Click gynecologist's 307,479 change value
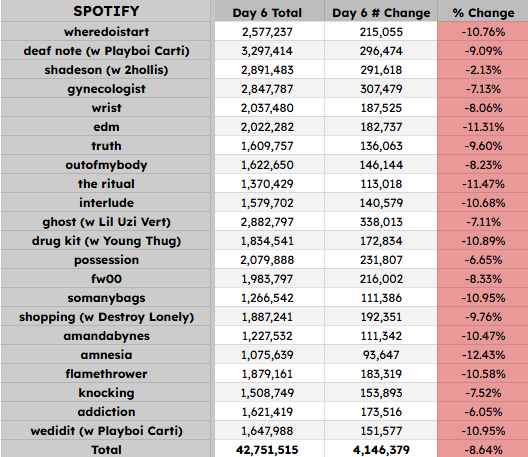 click(x=381, y=89)
